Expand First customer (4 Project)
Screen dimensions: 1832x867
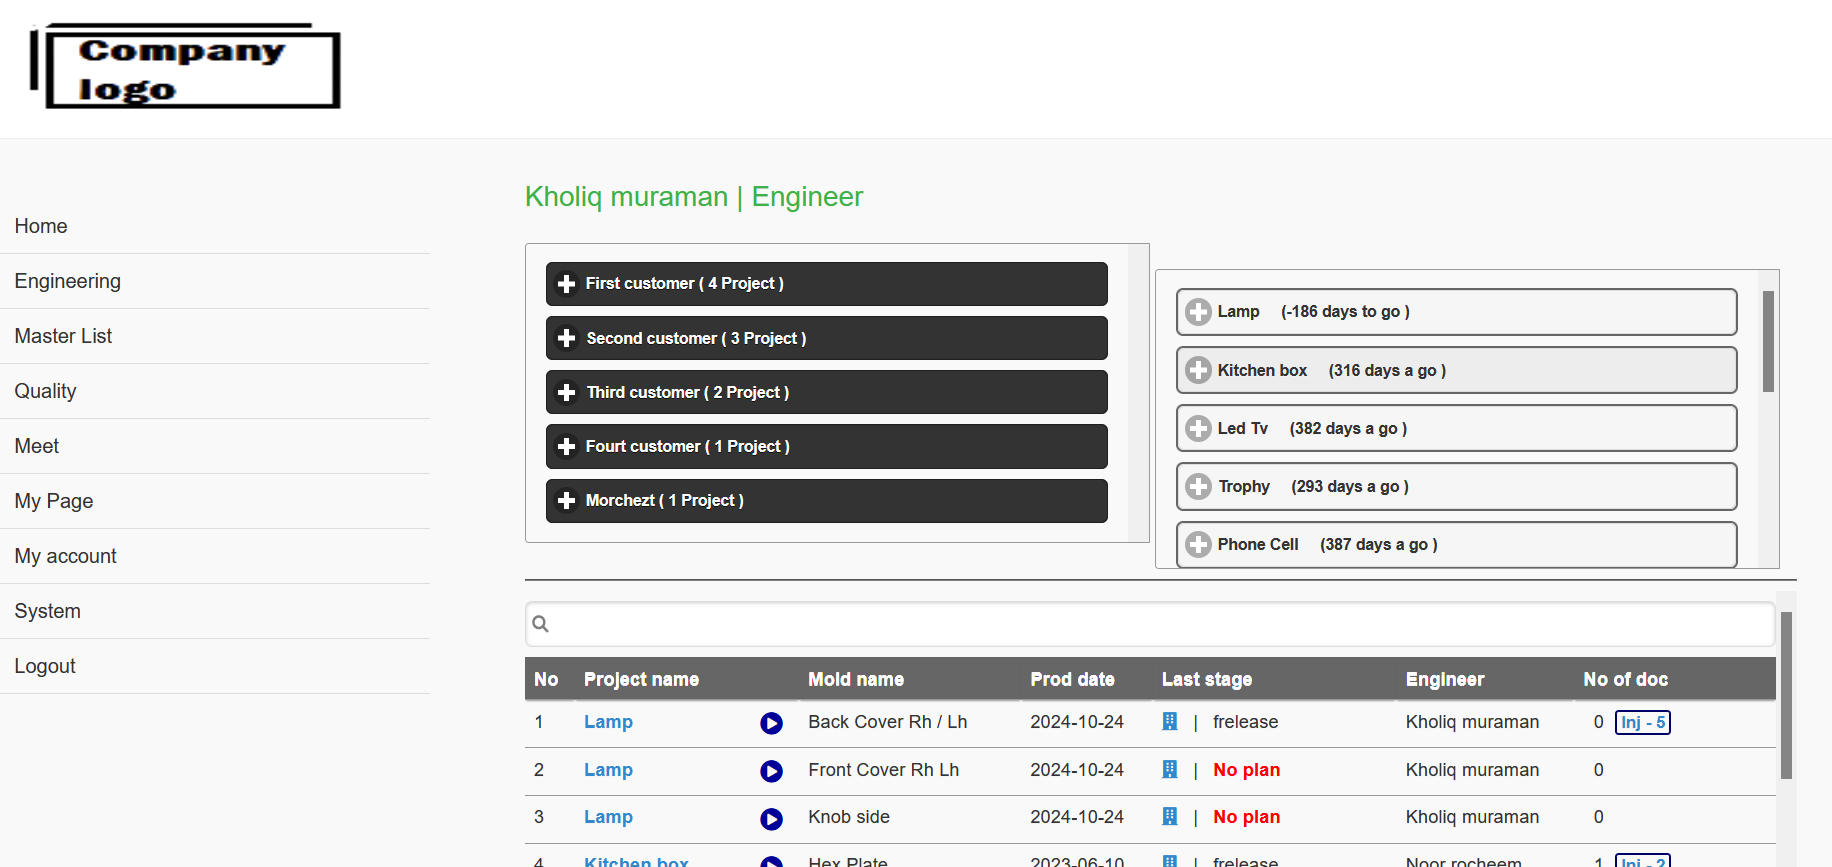pyautogui.click(x=826, y=284)
